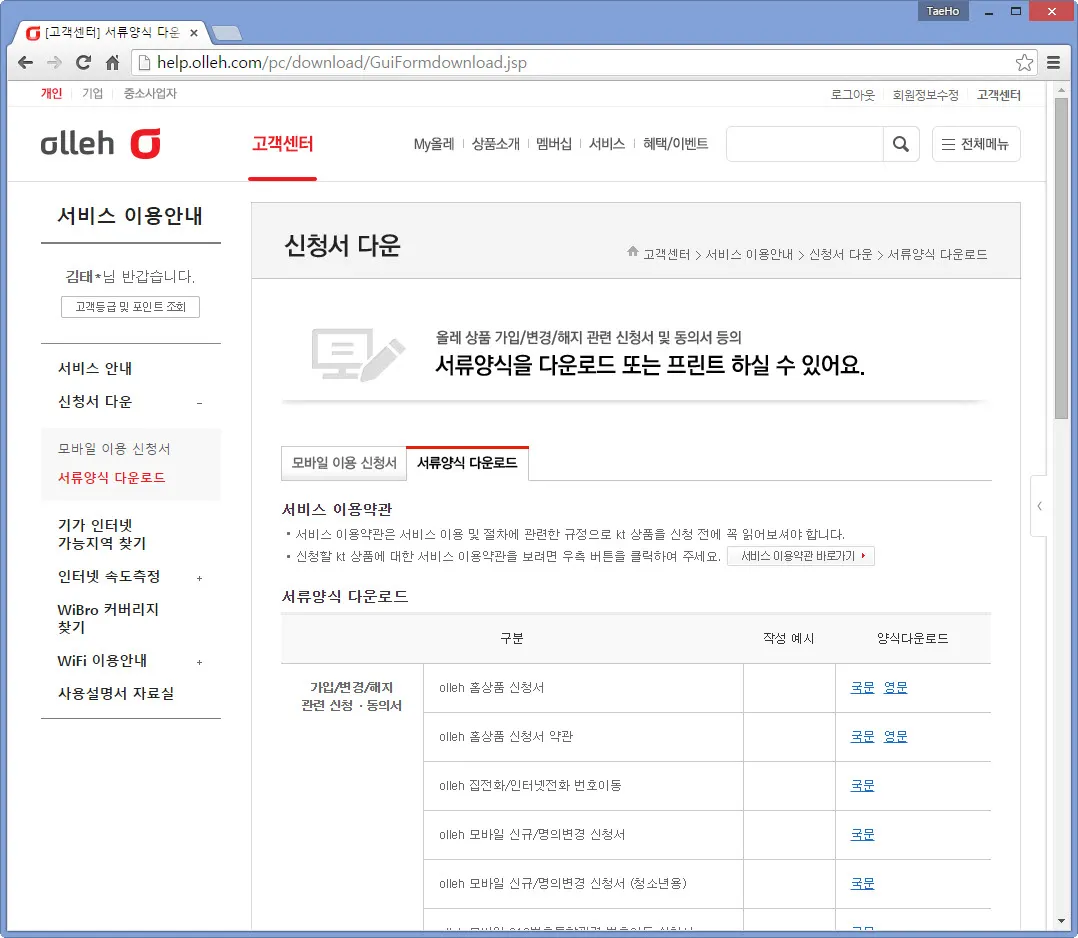
Task: Go back using the browser back arrow
Action: click(x=25, y=62)
